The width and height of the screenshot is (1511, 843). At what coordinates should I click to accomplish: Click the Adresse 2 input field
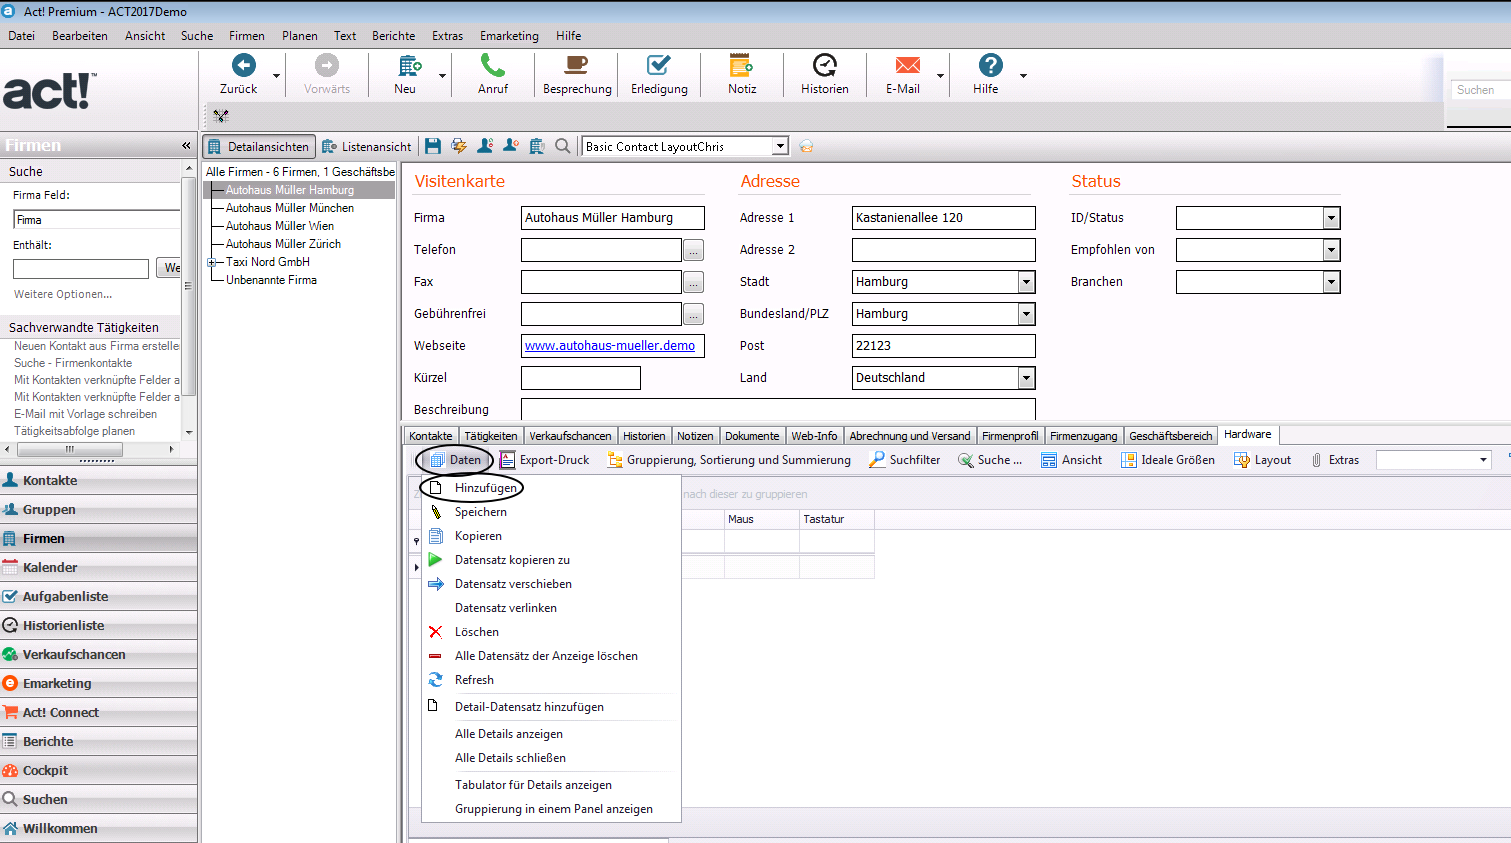click(x=943, y=250)
